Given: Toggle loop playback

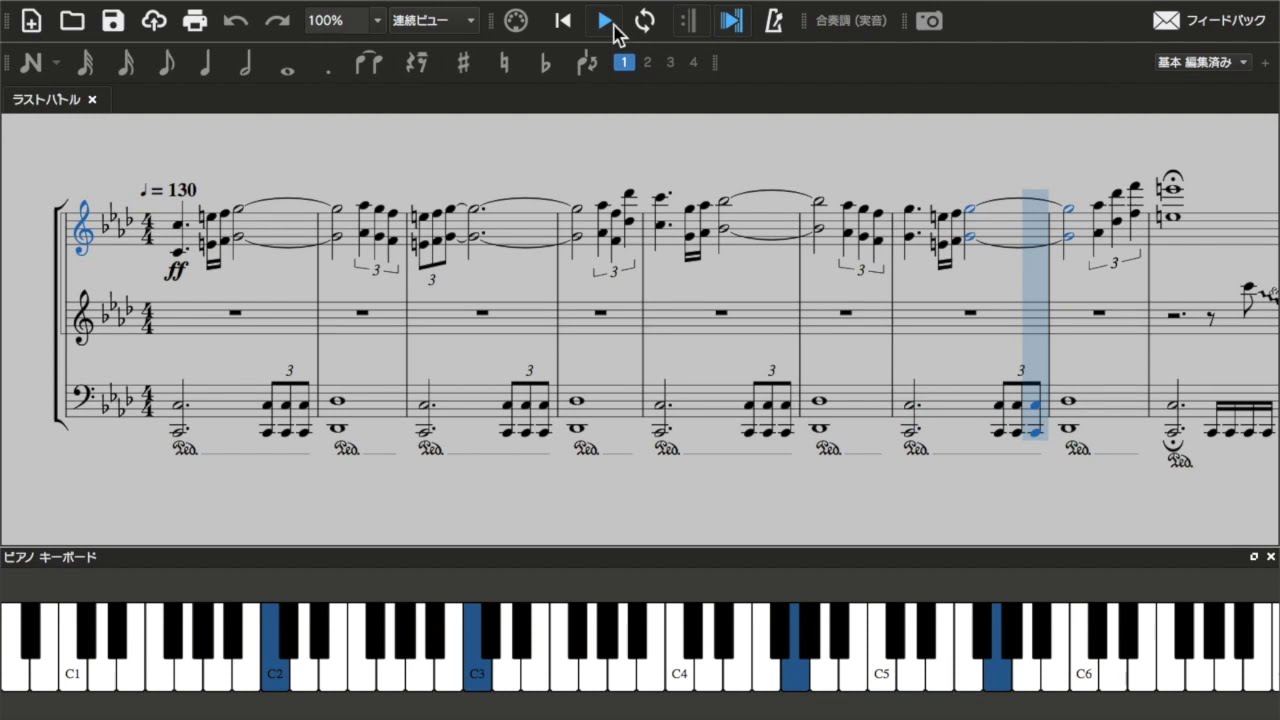Looking at the screenshot, I should pyautogui.click(x=645, y=20).
